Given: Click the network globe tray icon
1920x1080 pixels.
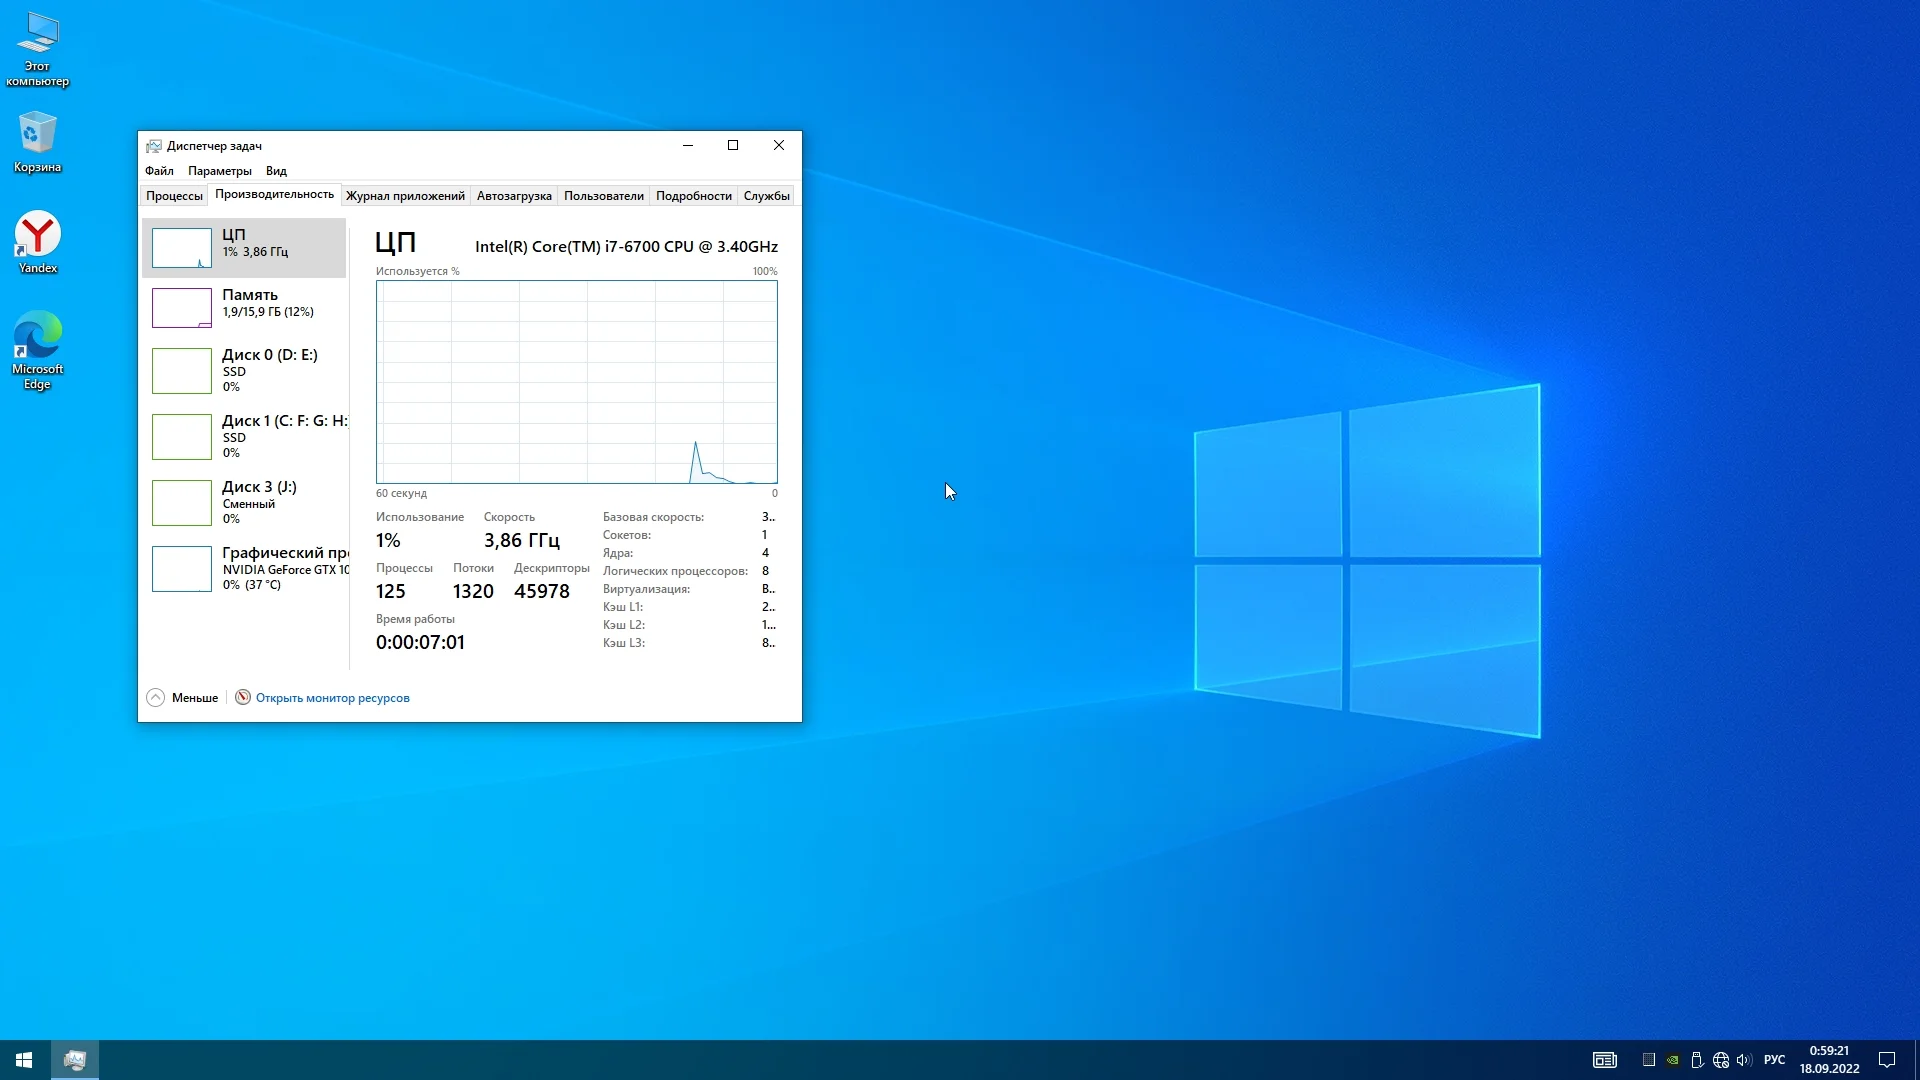Looking at the screenshot, I should click(x=1721, y=1060).
